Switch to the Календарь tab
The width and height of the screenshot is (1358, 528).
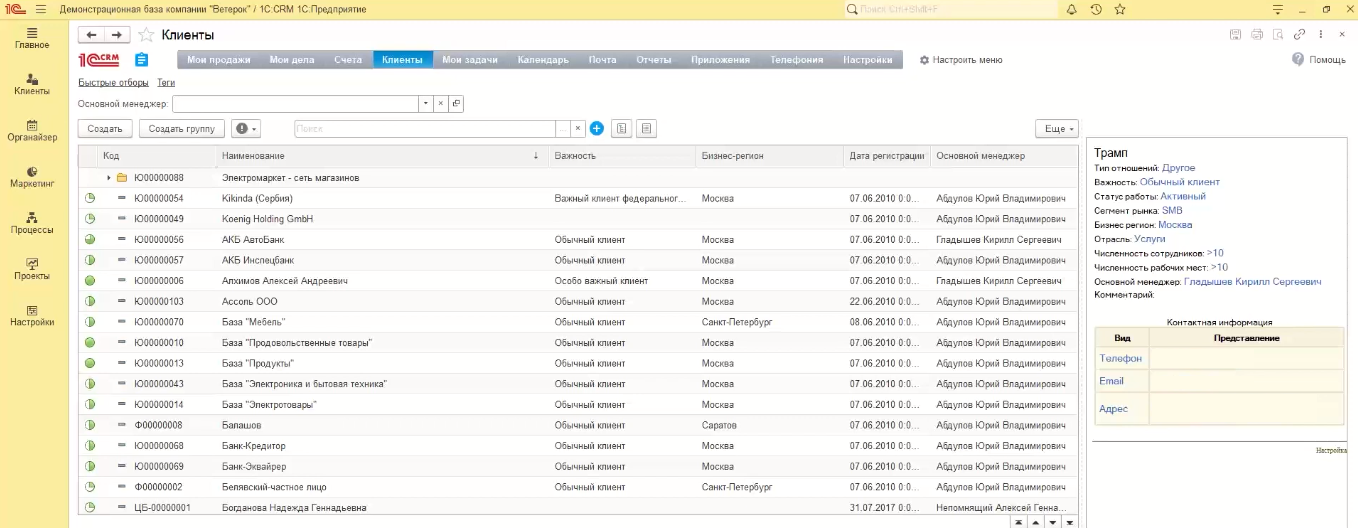[x=543, y=60]
